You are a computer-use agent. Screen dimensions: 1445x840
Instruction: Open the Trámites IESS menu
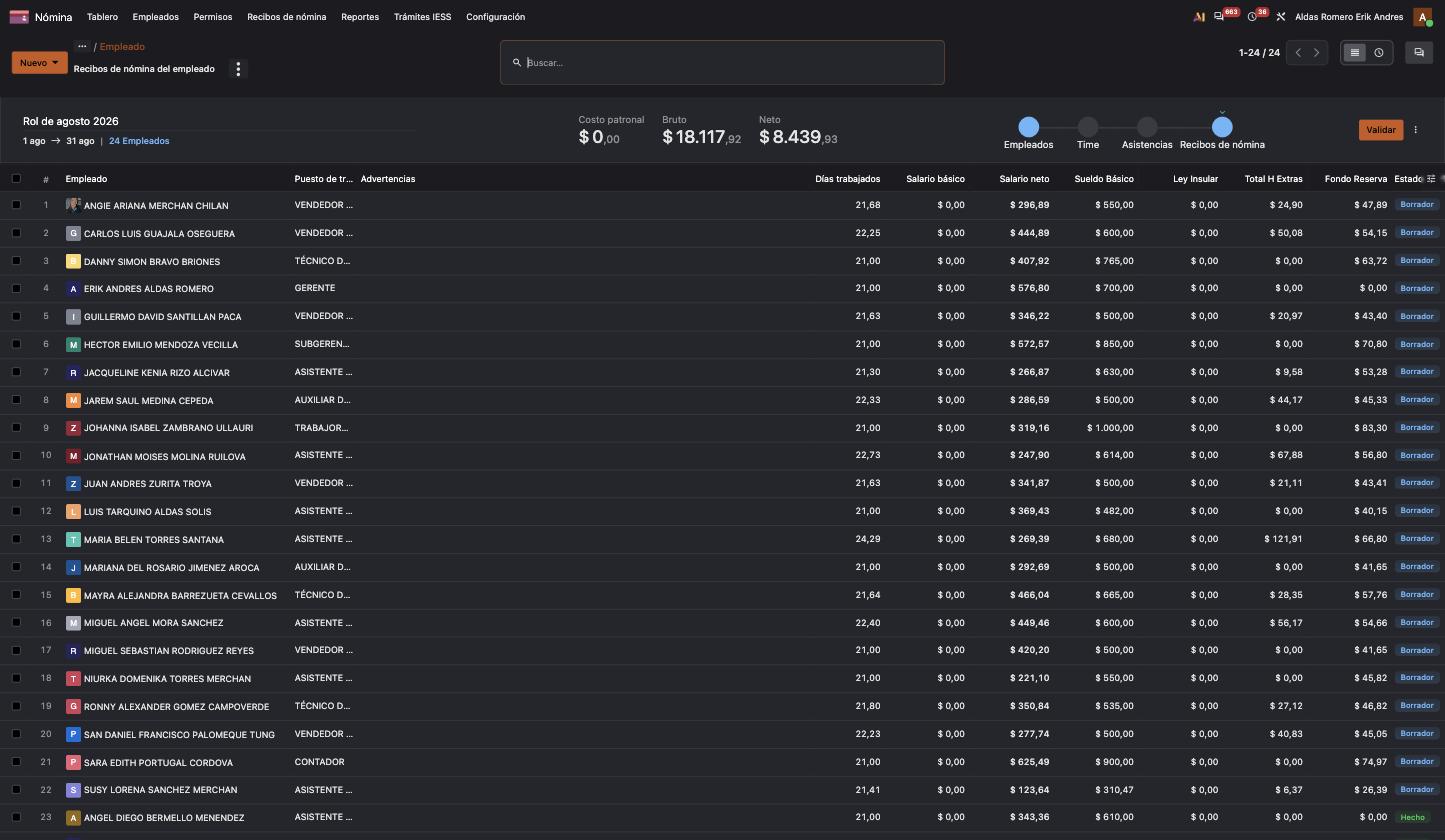422,17
